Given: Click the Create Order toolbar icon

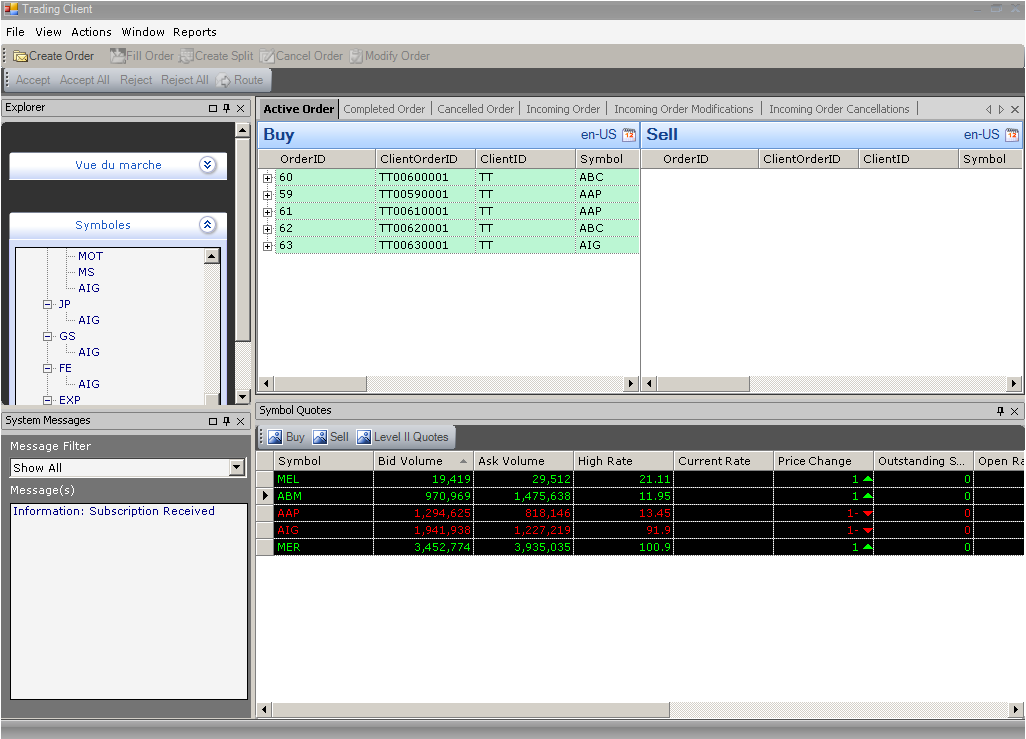Looking at the screenshot, I should tap(21, 57).
